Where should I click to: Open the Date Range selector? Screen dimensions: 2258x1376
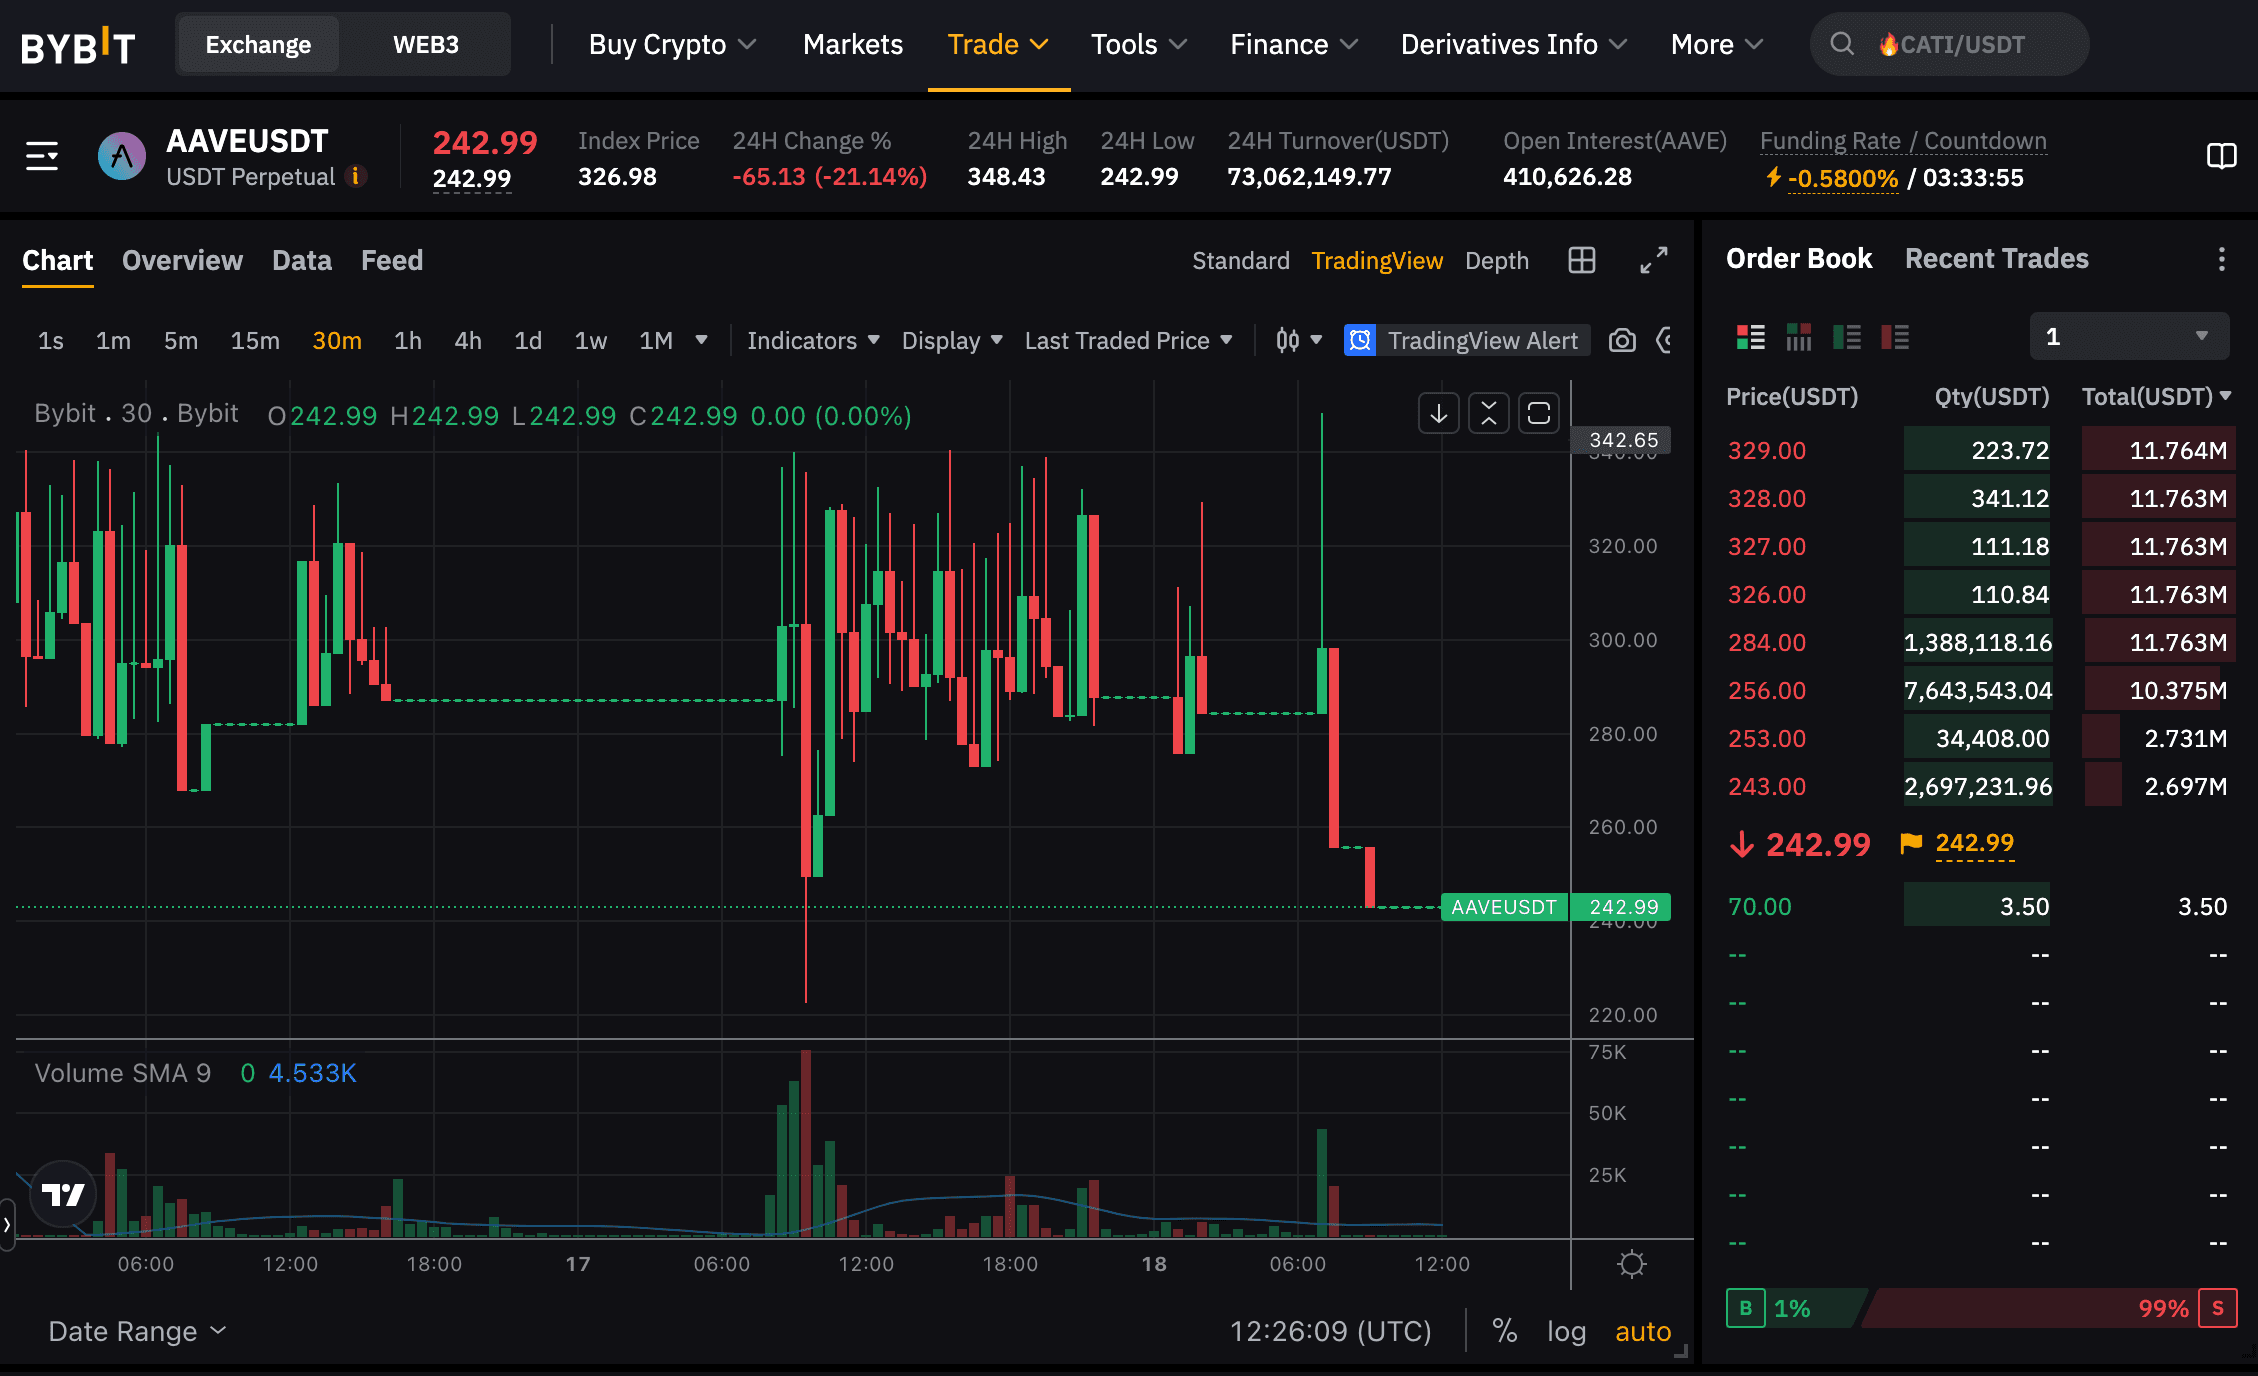[x=138, y=1331]
